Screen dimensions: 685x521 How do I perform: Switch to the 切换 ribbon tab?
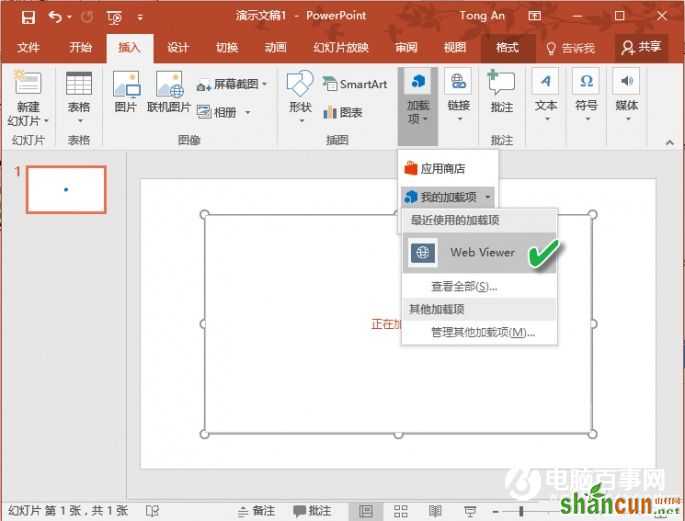click(227, 47)
